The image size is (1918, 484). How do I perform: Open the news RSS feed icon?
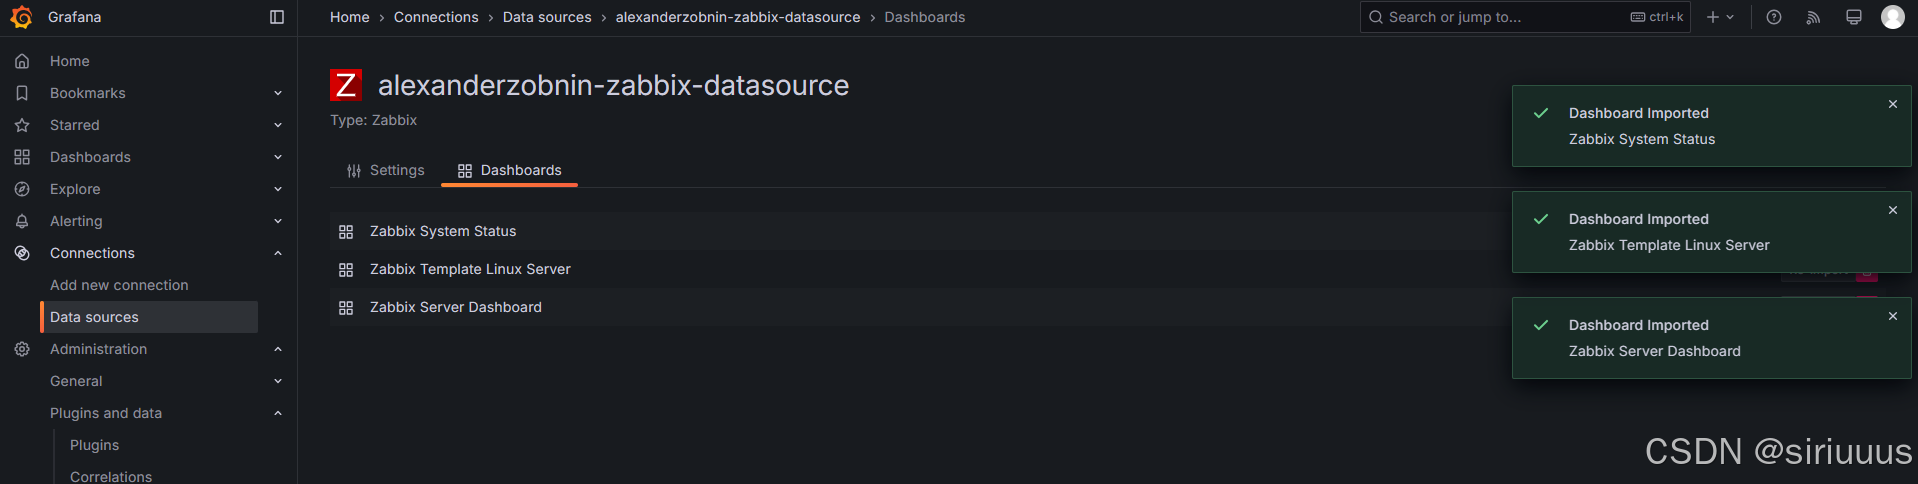[x=1814, y=17]
